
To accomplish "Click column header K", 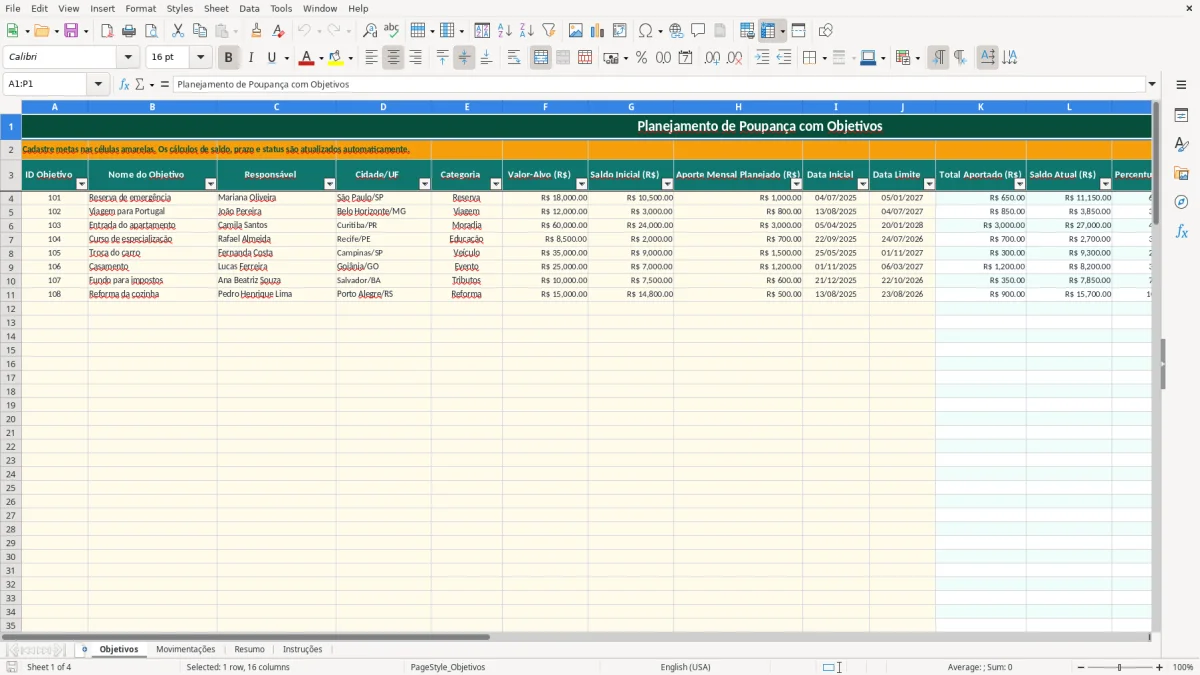I will (x=980, y=106).
